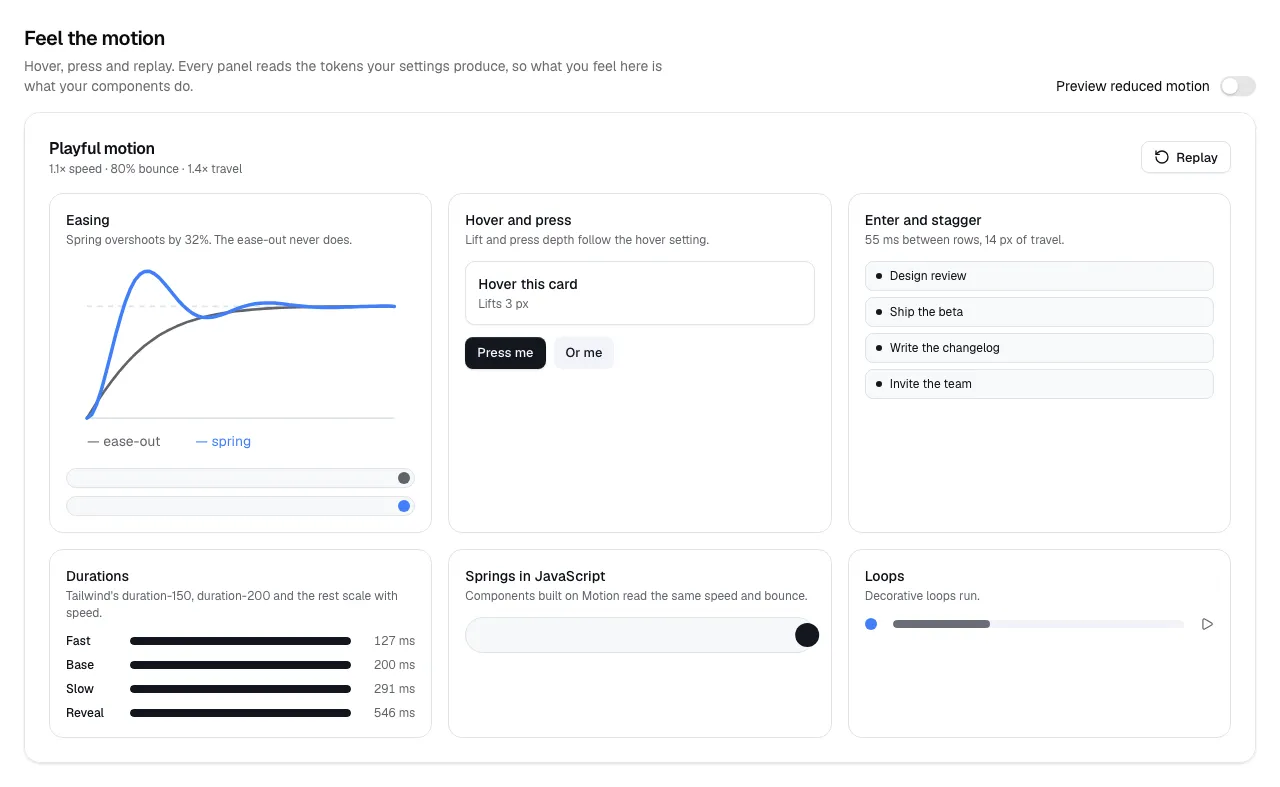This screenshot has width=1280, height=787.
Task: Click the Reveal duration bar
Action: tap(240, 713)
